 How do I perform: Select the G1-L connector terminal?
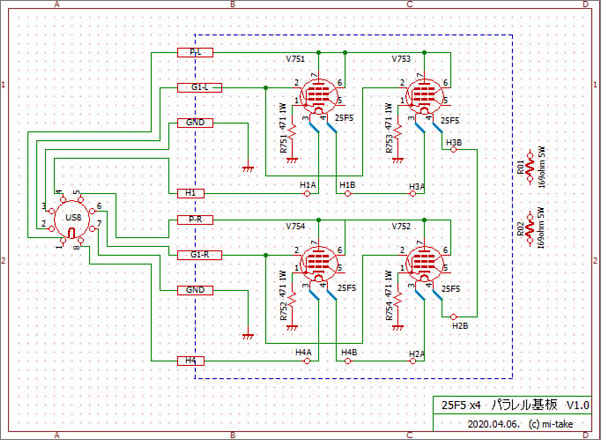198,88
